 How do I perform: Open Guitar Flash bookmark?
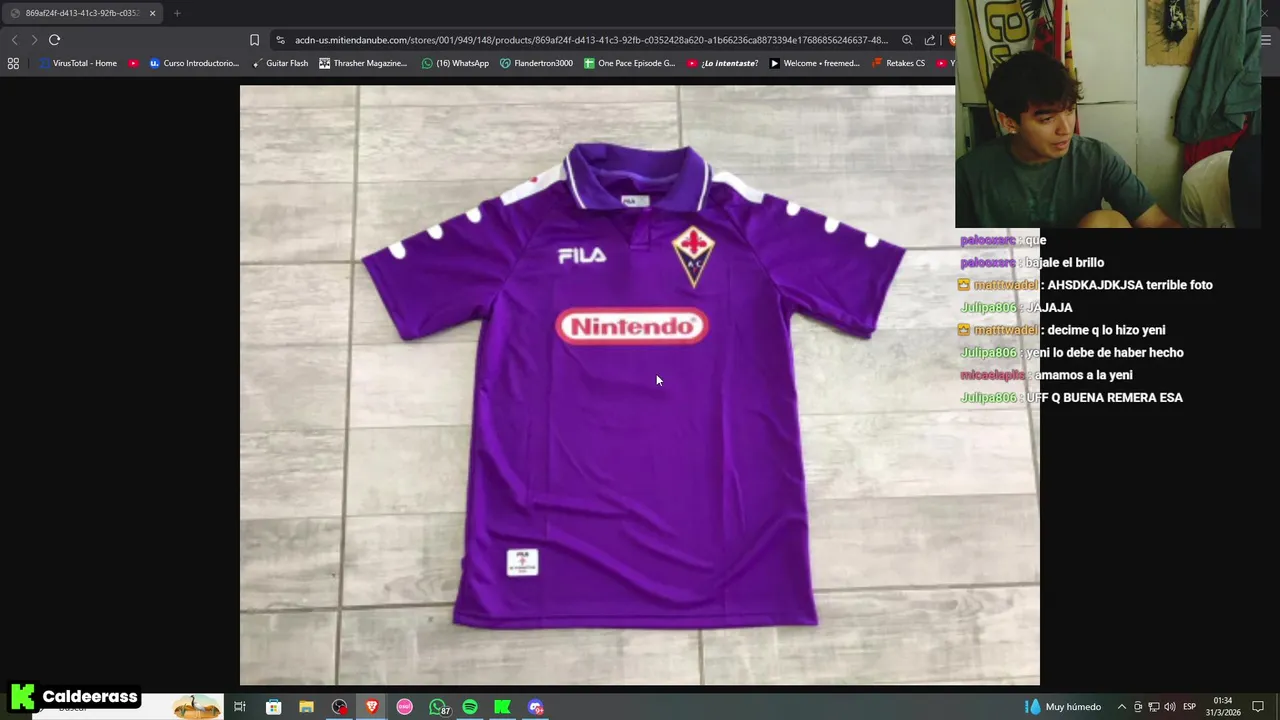click(279, 63)
